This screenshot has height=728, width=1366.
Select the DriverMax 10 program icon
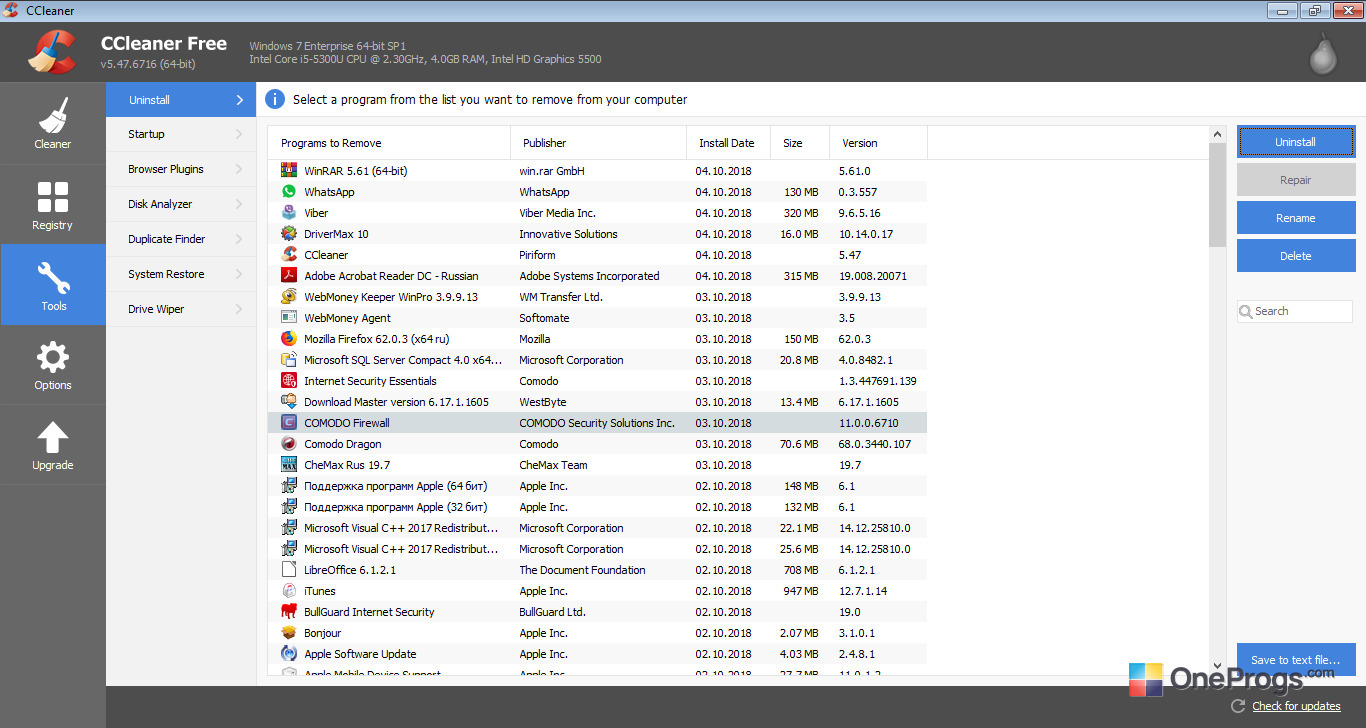[289, 234]
